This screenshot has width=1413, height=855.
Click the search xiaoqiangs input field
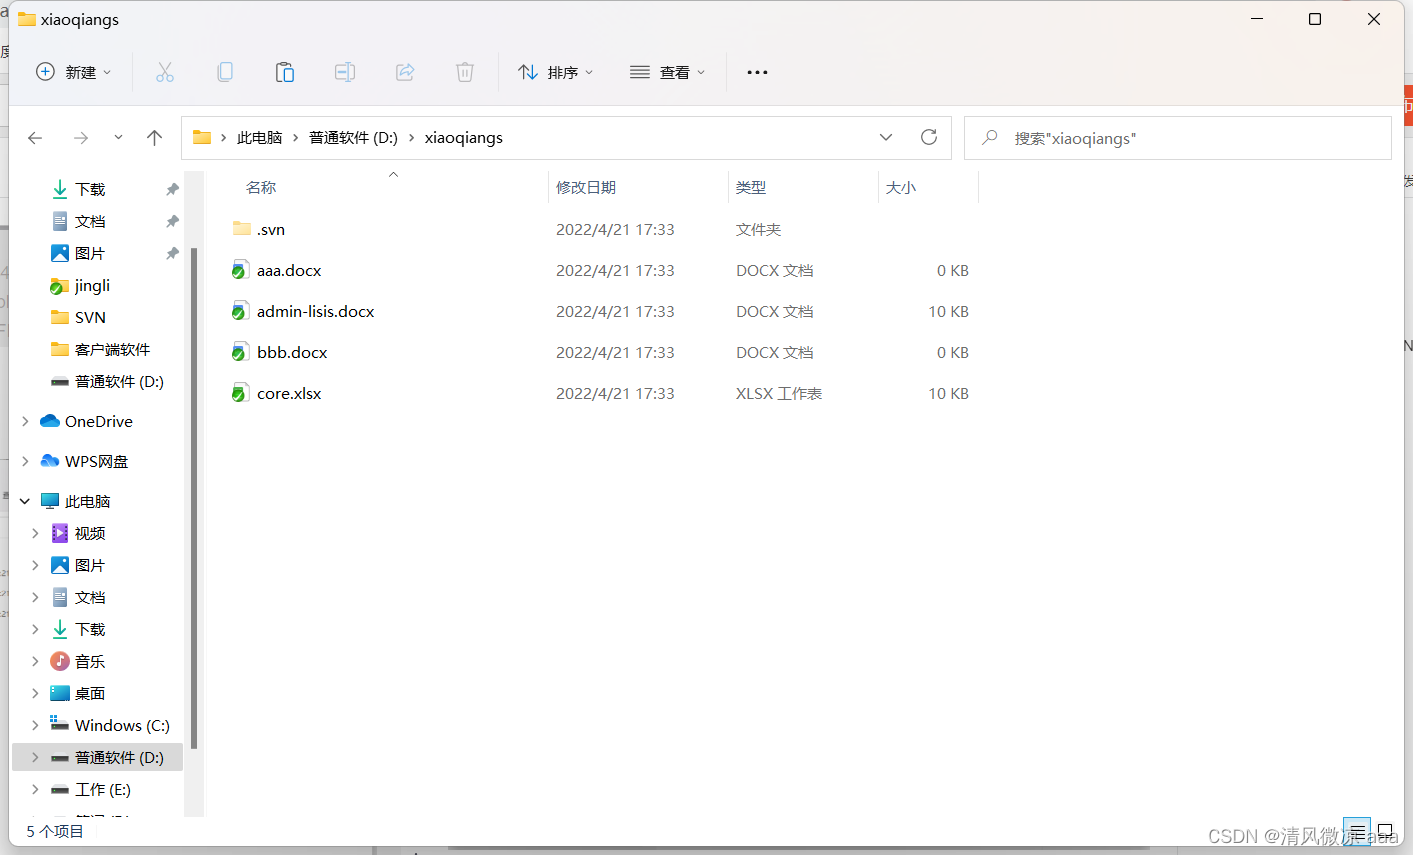1178,138
